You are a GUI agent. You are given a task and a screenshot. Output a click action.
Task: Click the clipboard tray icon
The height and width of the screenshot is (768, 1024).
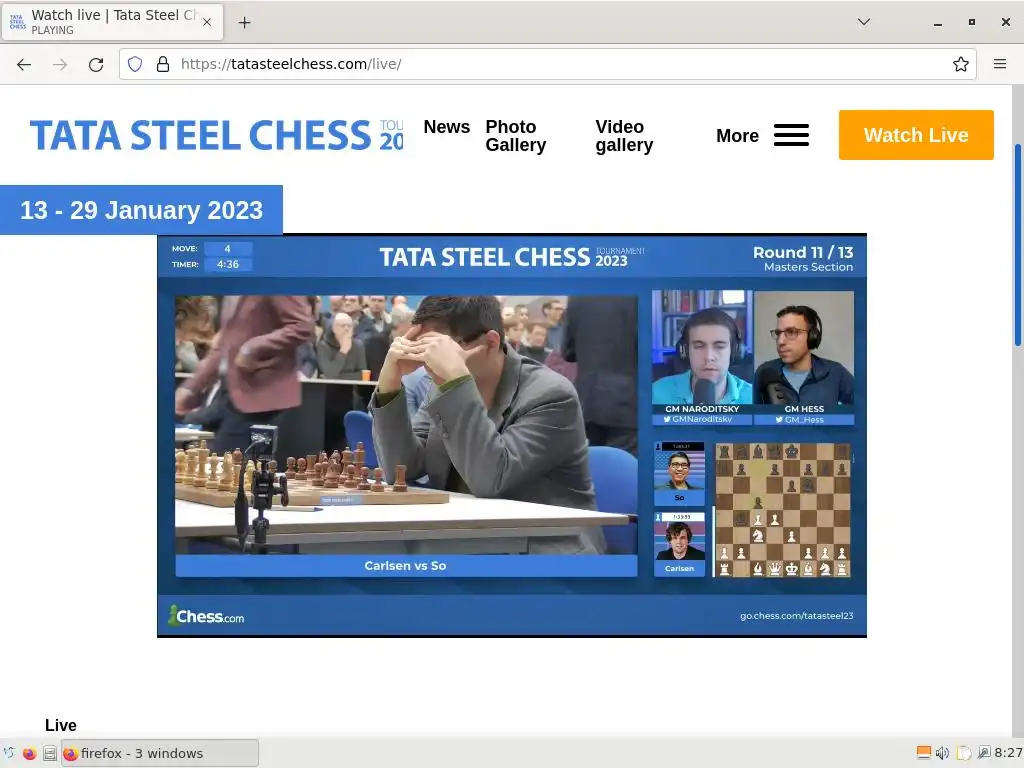(x=964, y=753)
